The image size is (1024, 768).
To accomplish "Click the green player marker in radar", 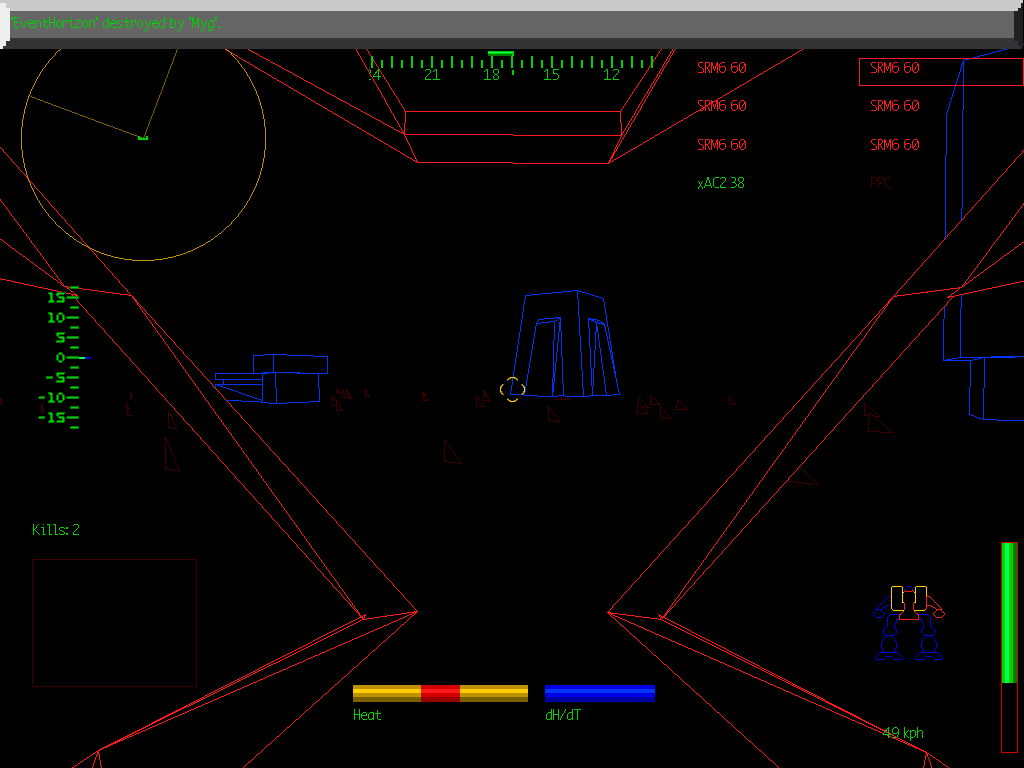I will point(143,137).
